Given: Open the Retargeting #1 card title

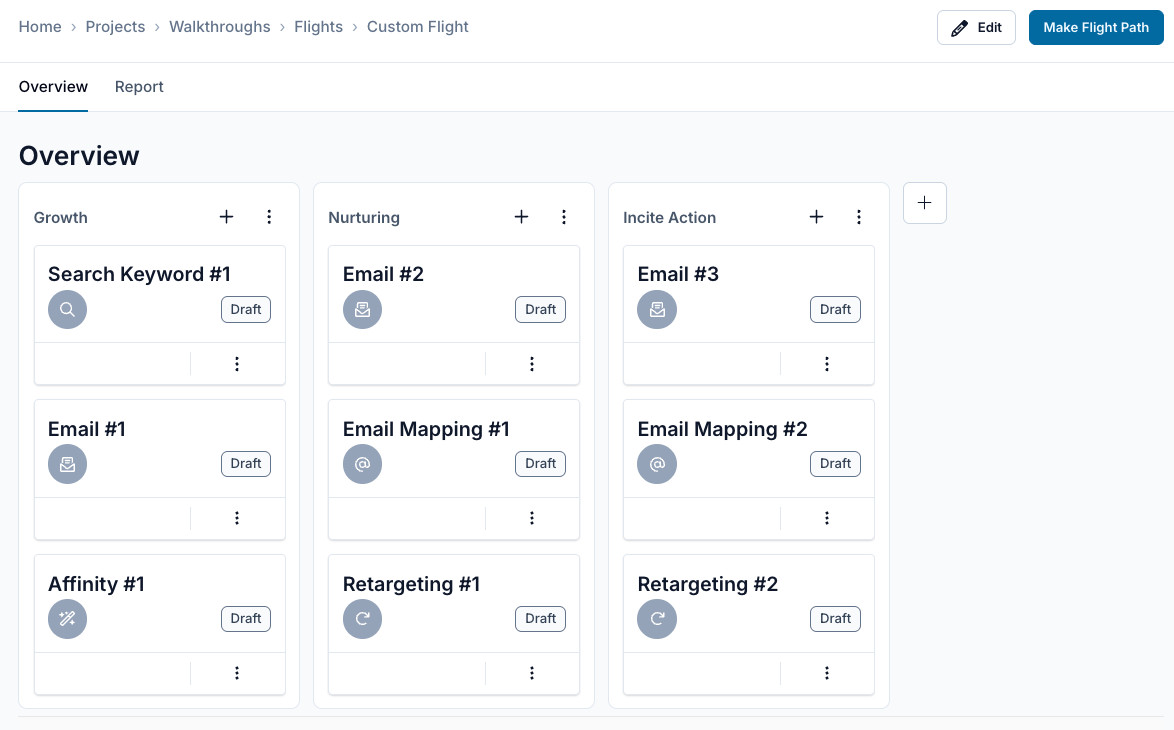Looking at the screenshot, I should tap(411, 584).
